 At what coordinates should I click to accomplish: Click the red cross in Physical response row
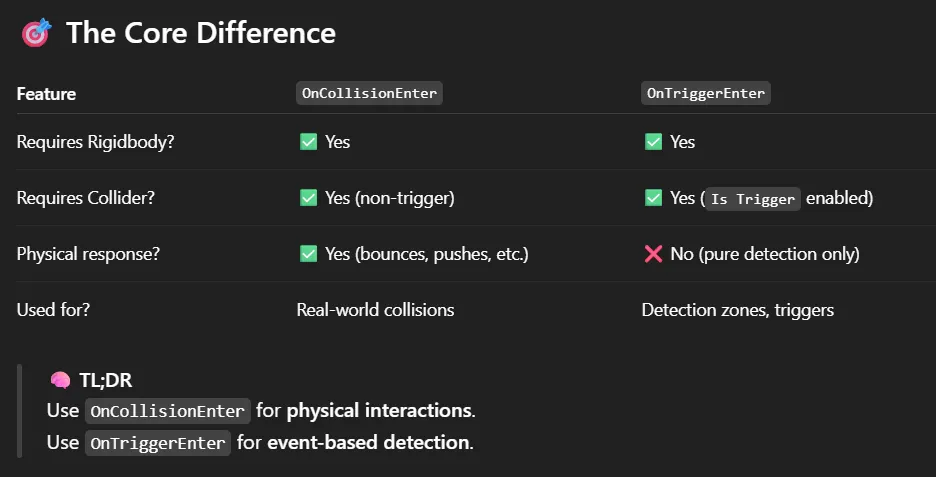653,254
